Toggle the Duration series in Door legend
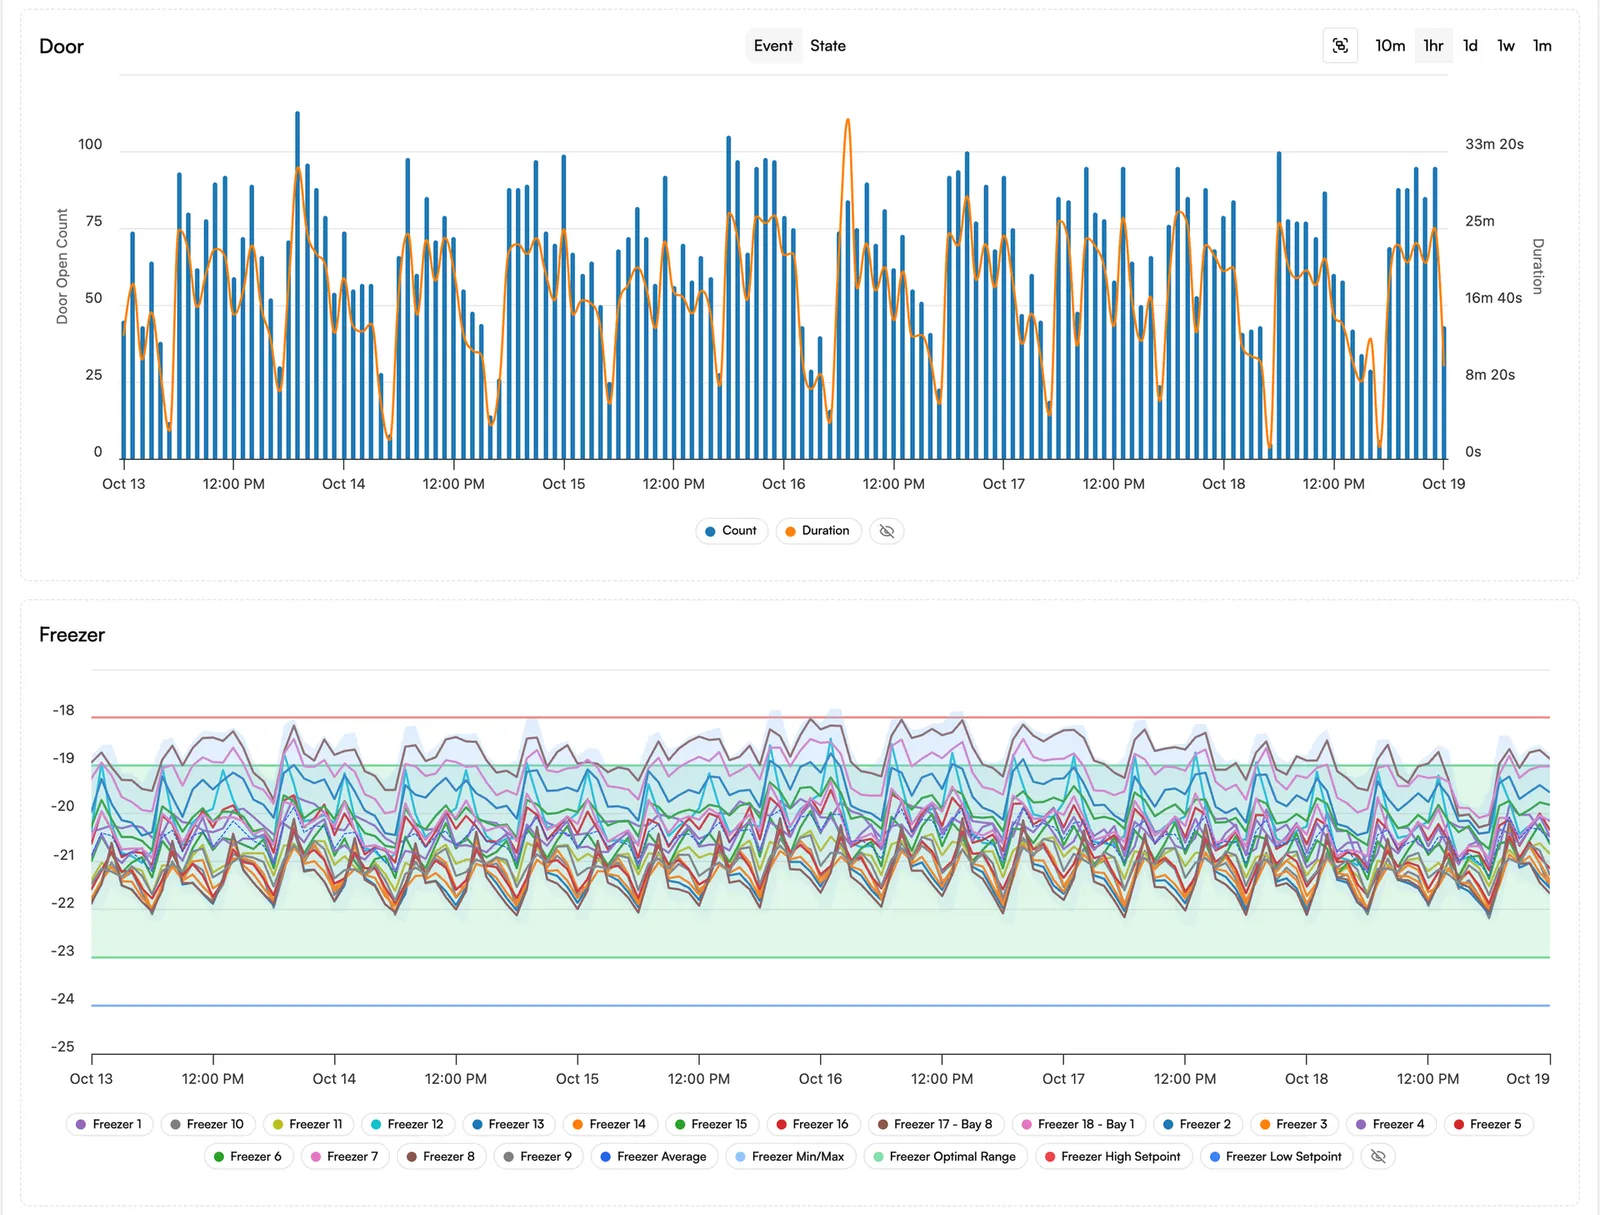The image size is (1600, 1215). coord(818,531)
